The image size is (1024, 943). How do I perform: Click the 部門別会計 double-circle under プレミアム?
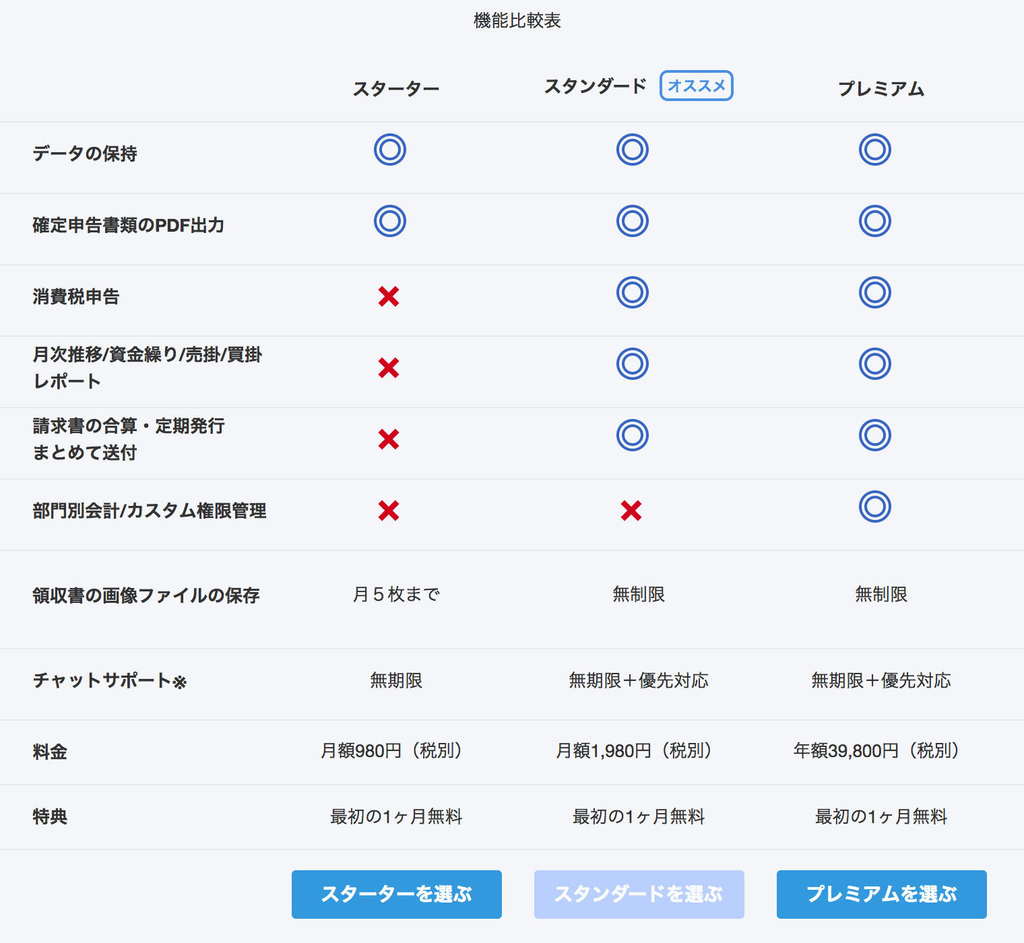[x=875, y=506]
